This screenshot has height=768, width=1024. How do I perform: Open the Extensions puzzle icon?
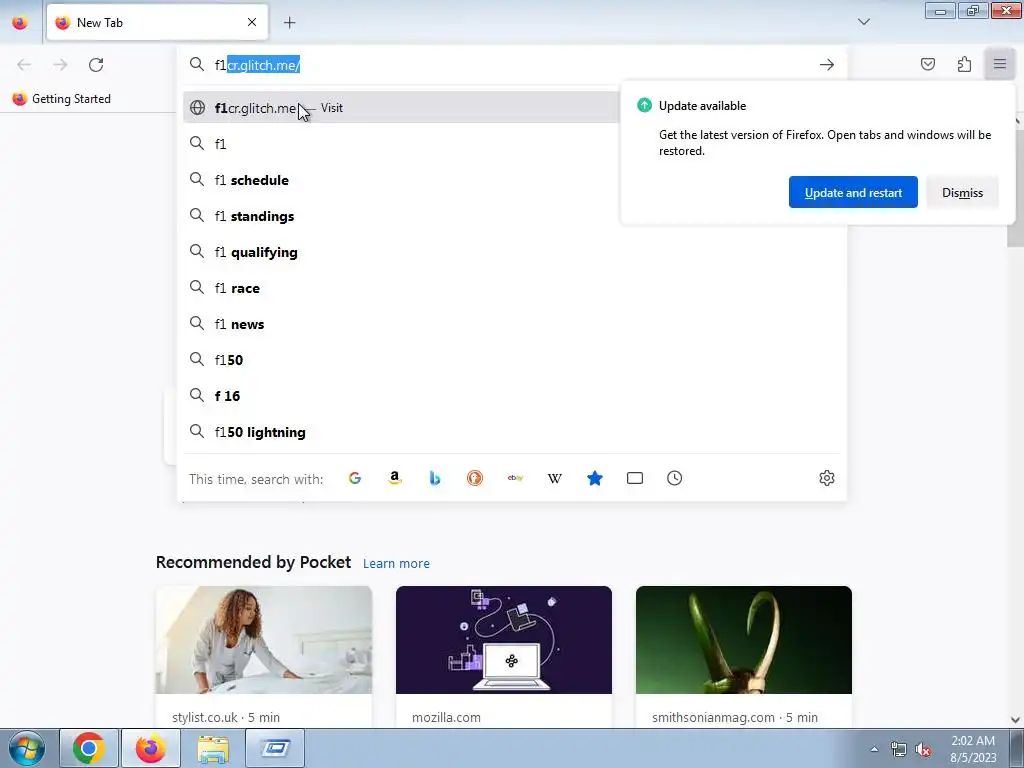(x=964, y=64)
